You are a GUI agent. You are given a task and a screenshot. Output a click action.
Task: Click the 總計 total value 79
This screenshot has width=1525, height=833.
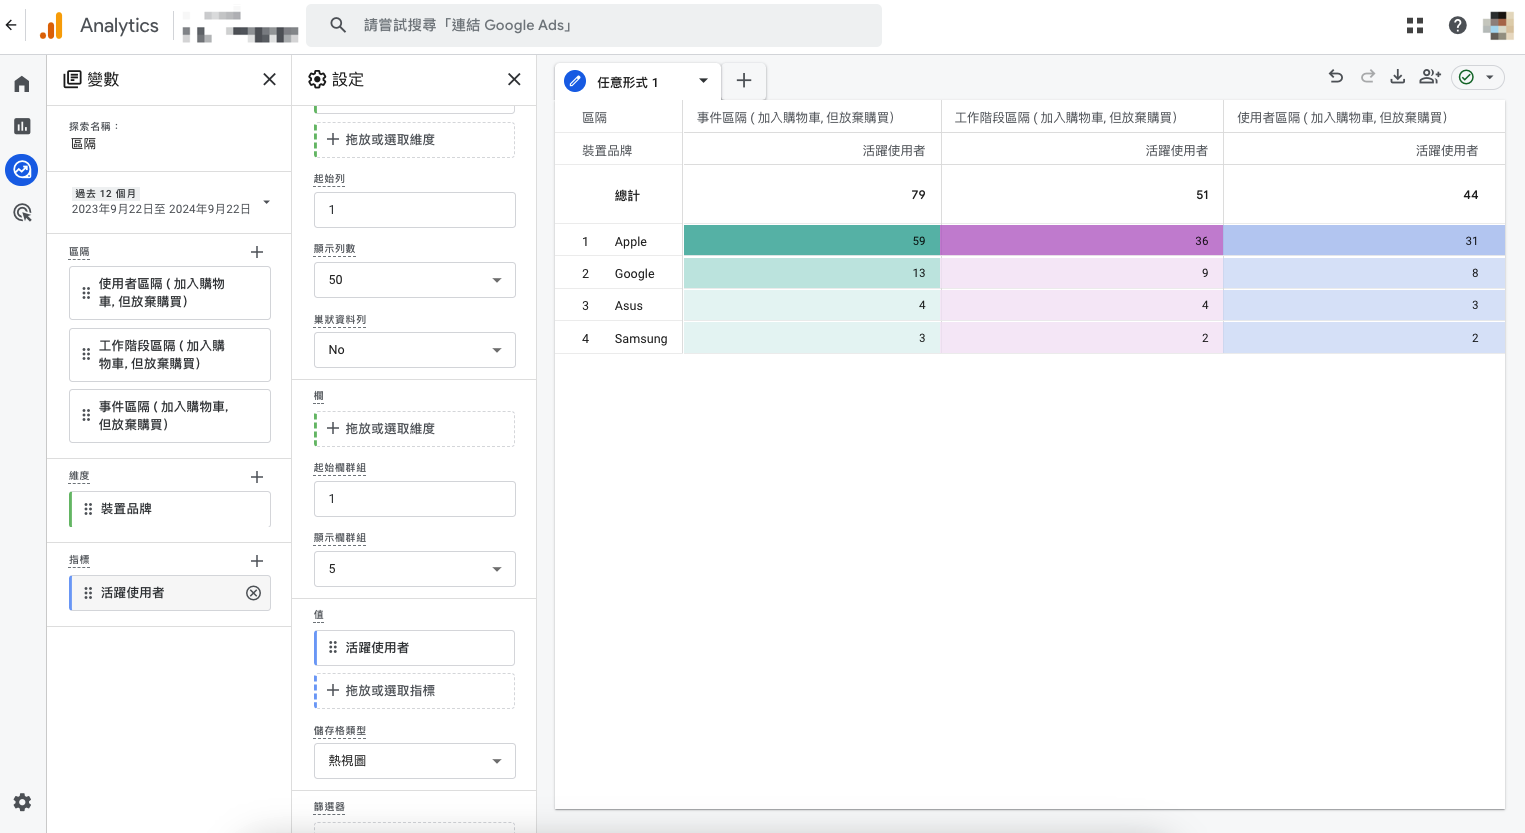(918, 195)
